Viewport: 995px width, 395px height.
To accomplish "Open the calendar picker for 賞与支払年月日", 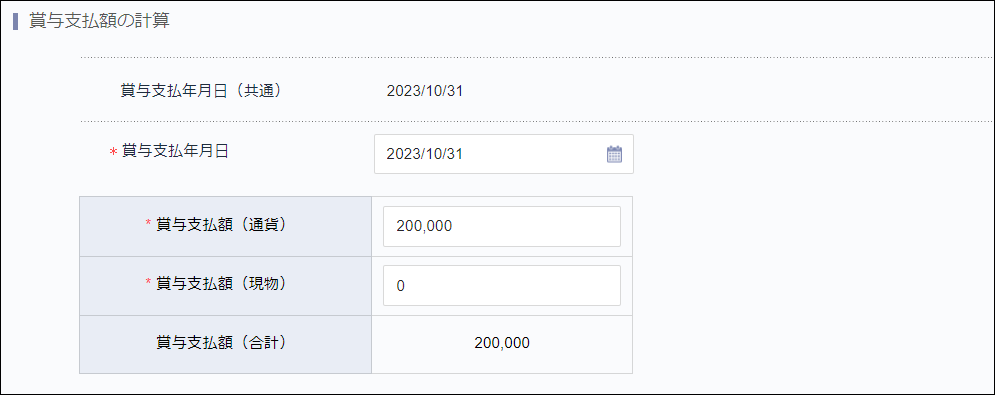I will pyautogui.click(x=614, y=154).
